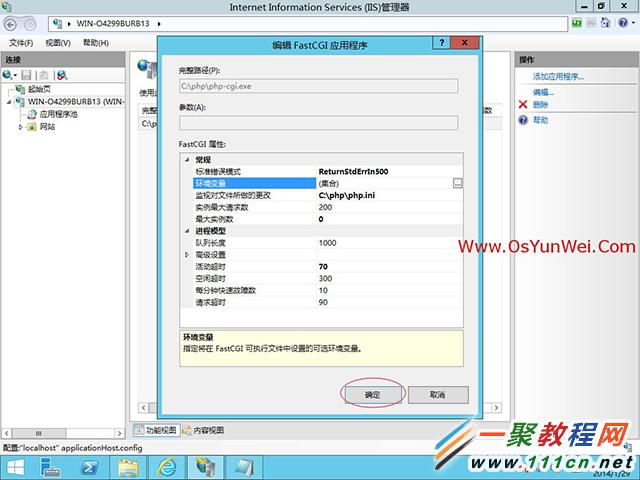Close the Edit FastCGI application dialog
Image resolution: width=640 pixels, height=480 pixels.
[464, 42]
